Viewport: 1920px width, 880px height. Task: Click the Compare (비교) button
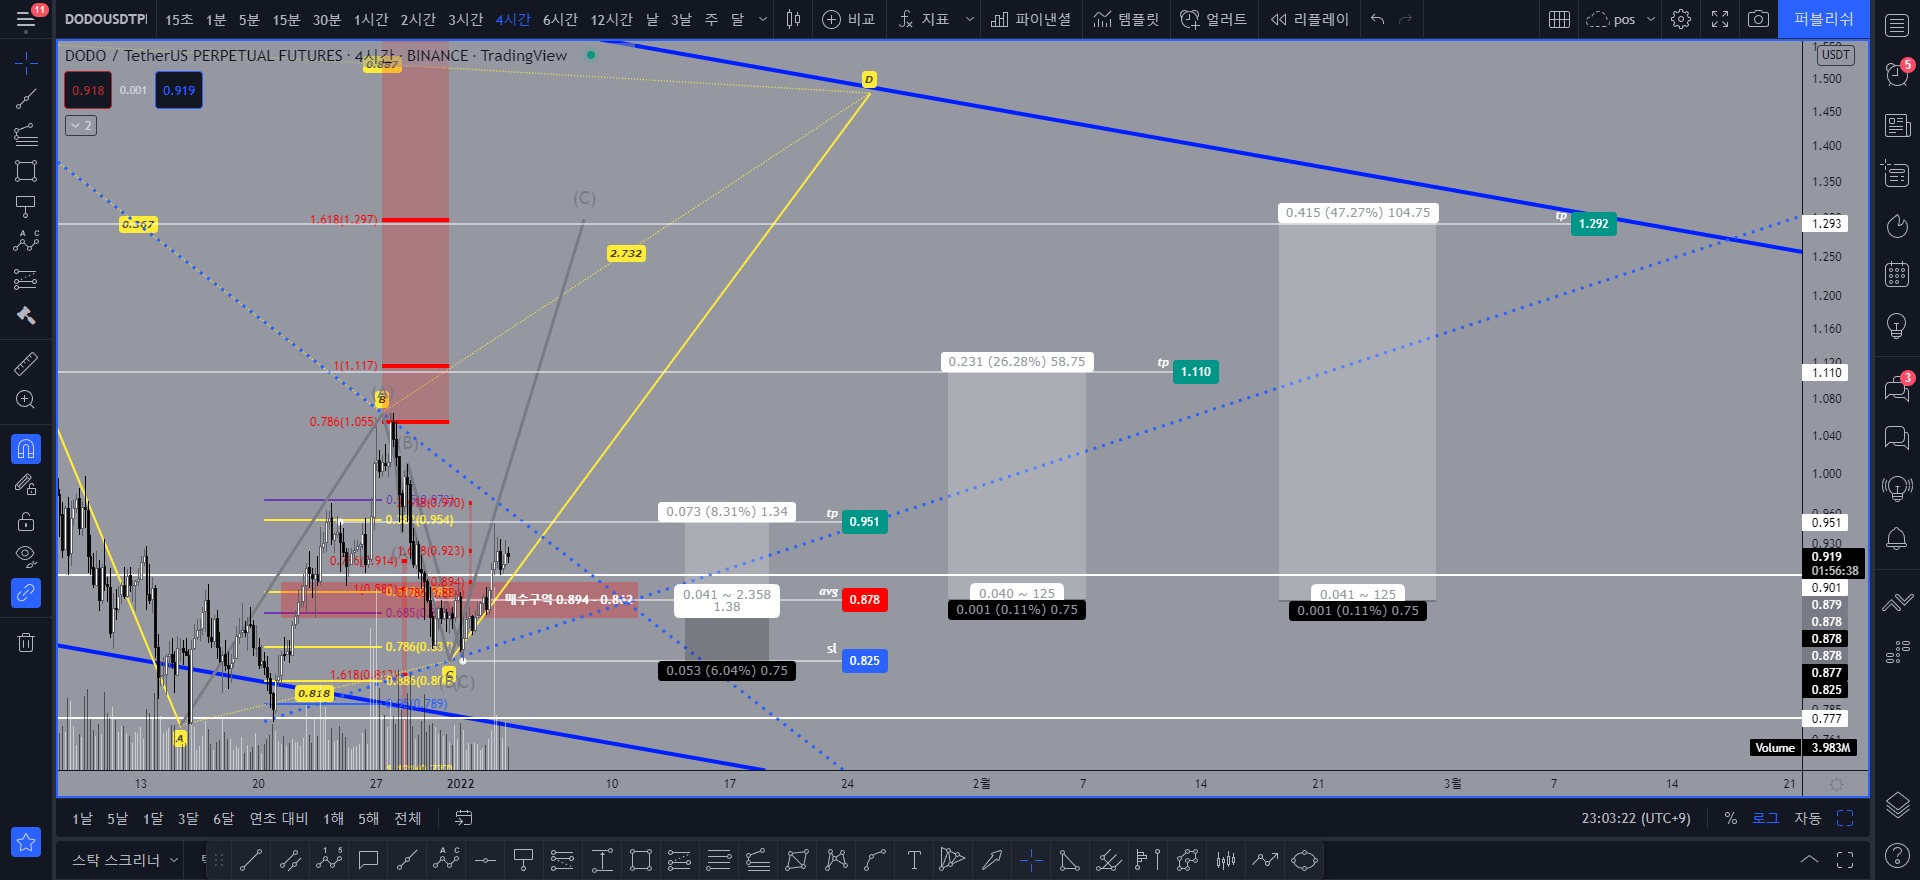848,19
